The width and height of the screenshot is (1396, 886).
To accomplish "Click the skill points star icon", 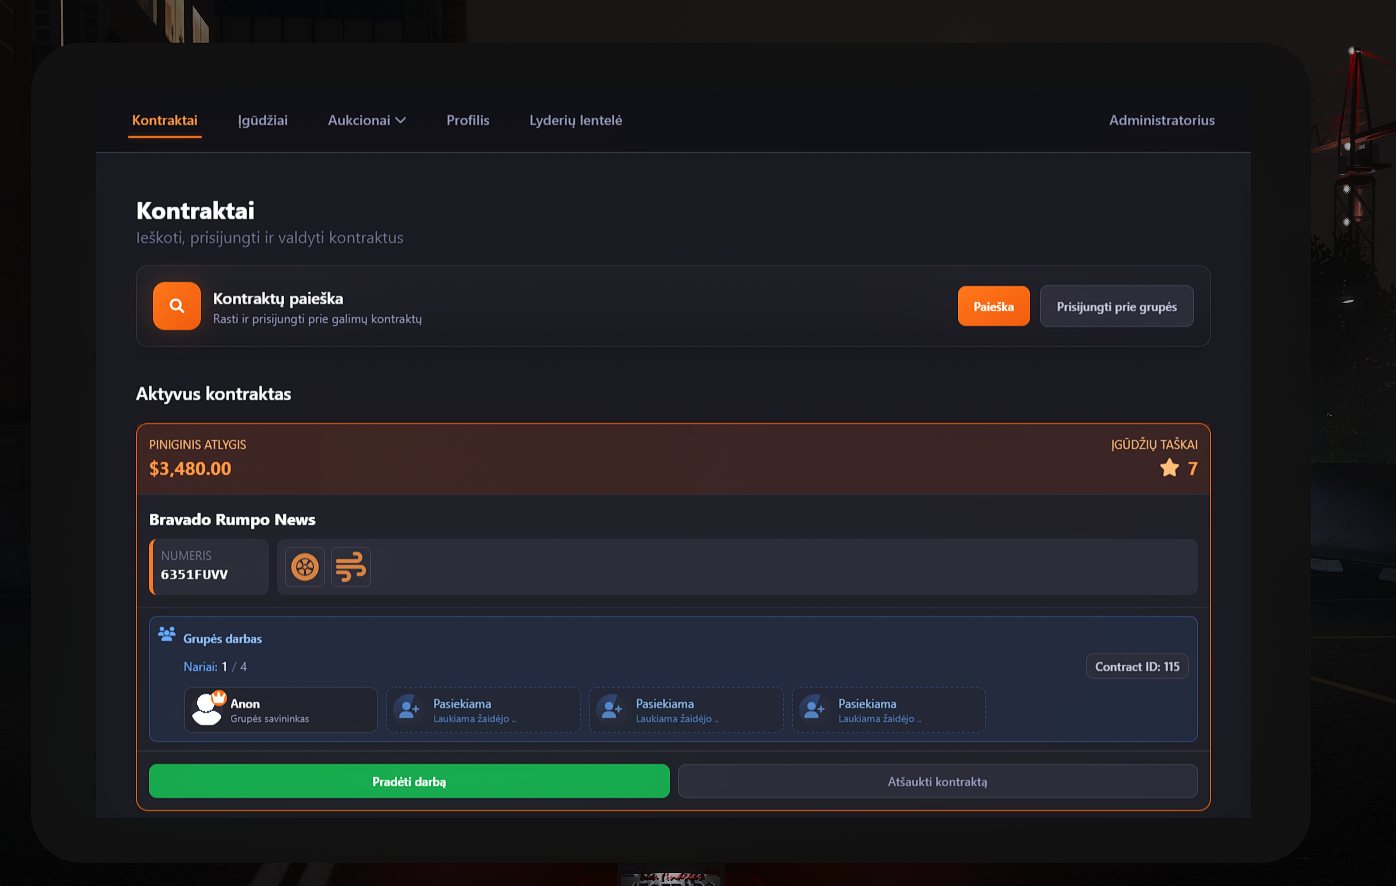I will click(1169, 468).
